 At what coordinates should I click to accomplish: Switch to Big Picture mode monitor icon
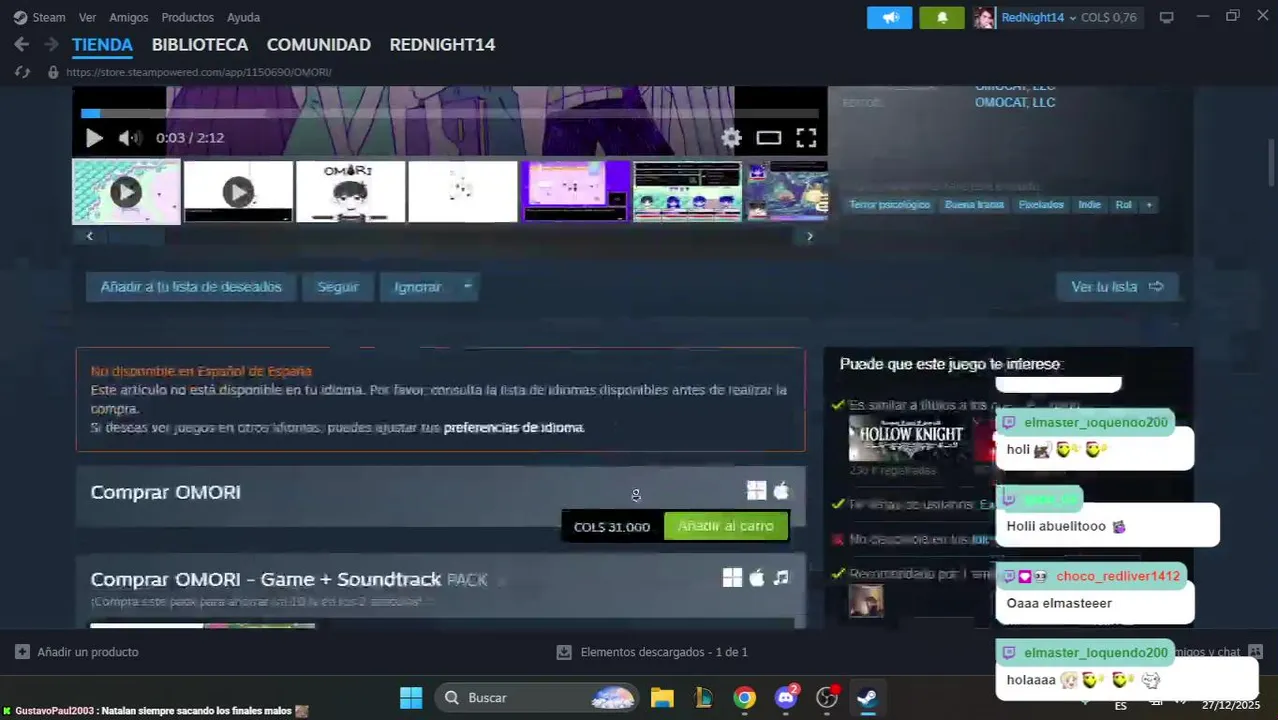pyautogui.click(x=1166, y=17)
